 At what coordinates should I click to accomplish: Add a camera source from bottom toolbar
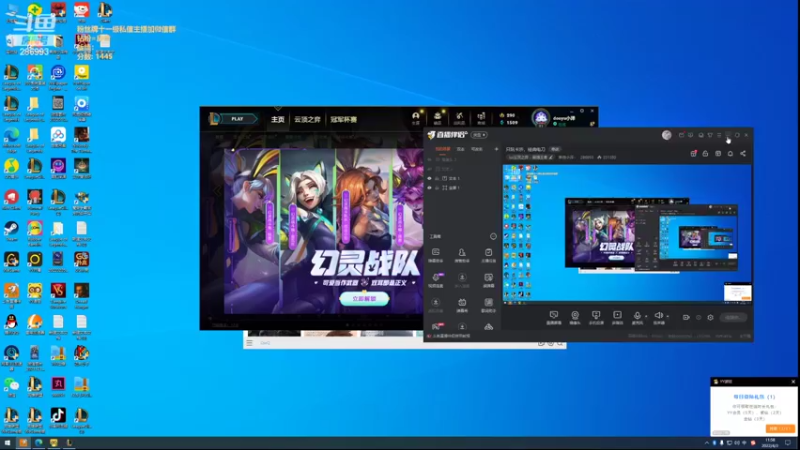pos(575,317)
